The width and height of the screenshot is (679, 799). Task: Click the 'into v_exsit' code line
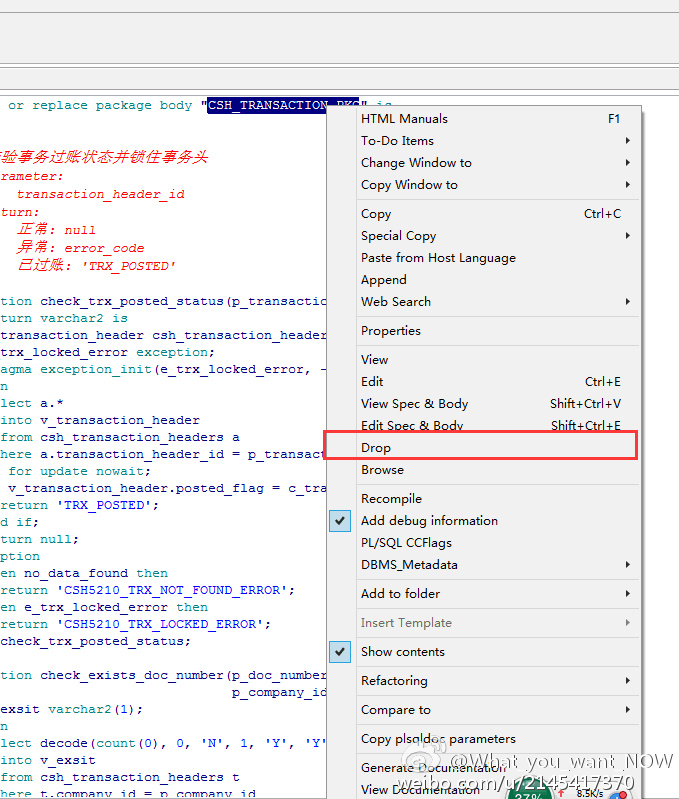[x=48, y=760]
